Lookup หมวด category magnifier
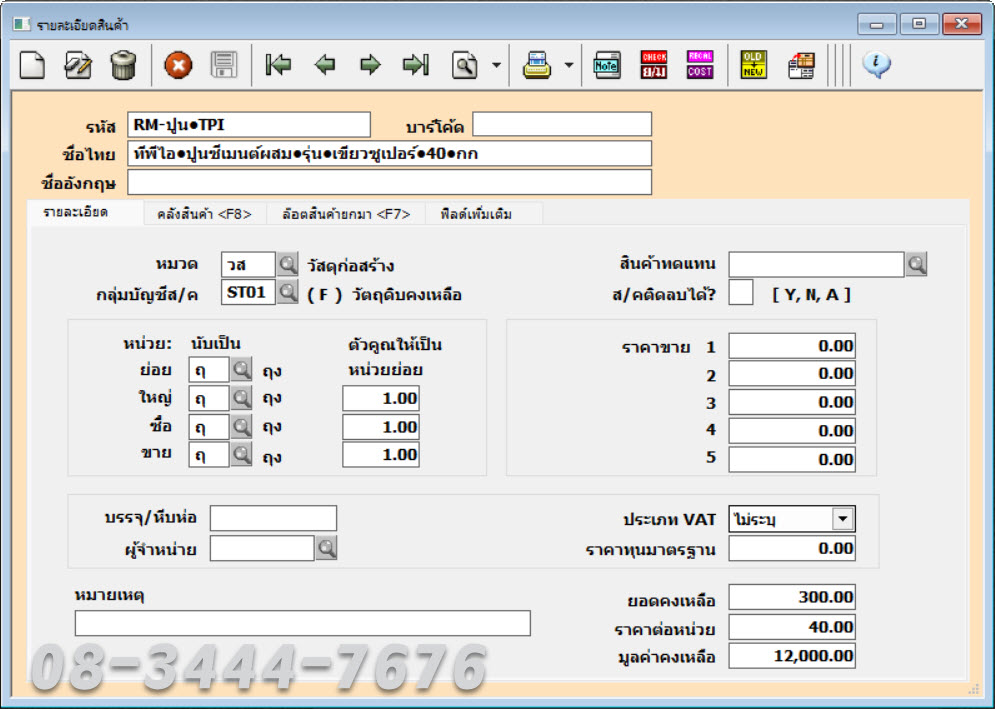Screen dimensions: 995x709 (287, 264)
